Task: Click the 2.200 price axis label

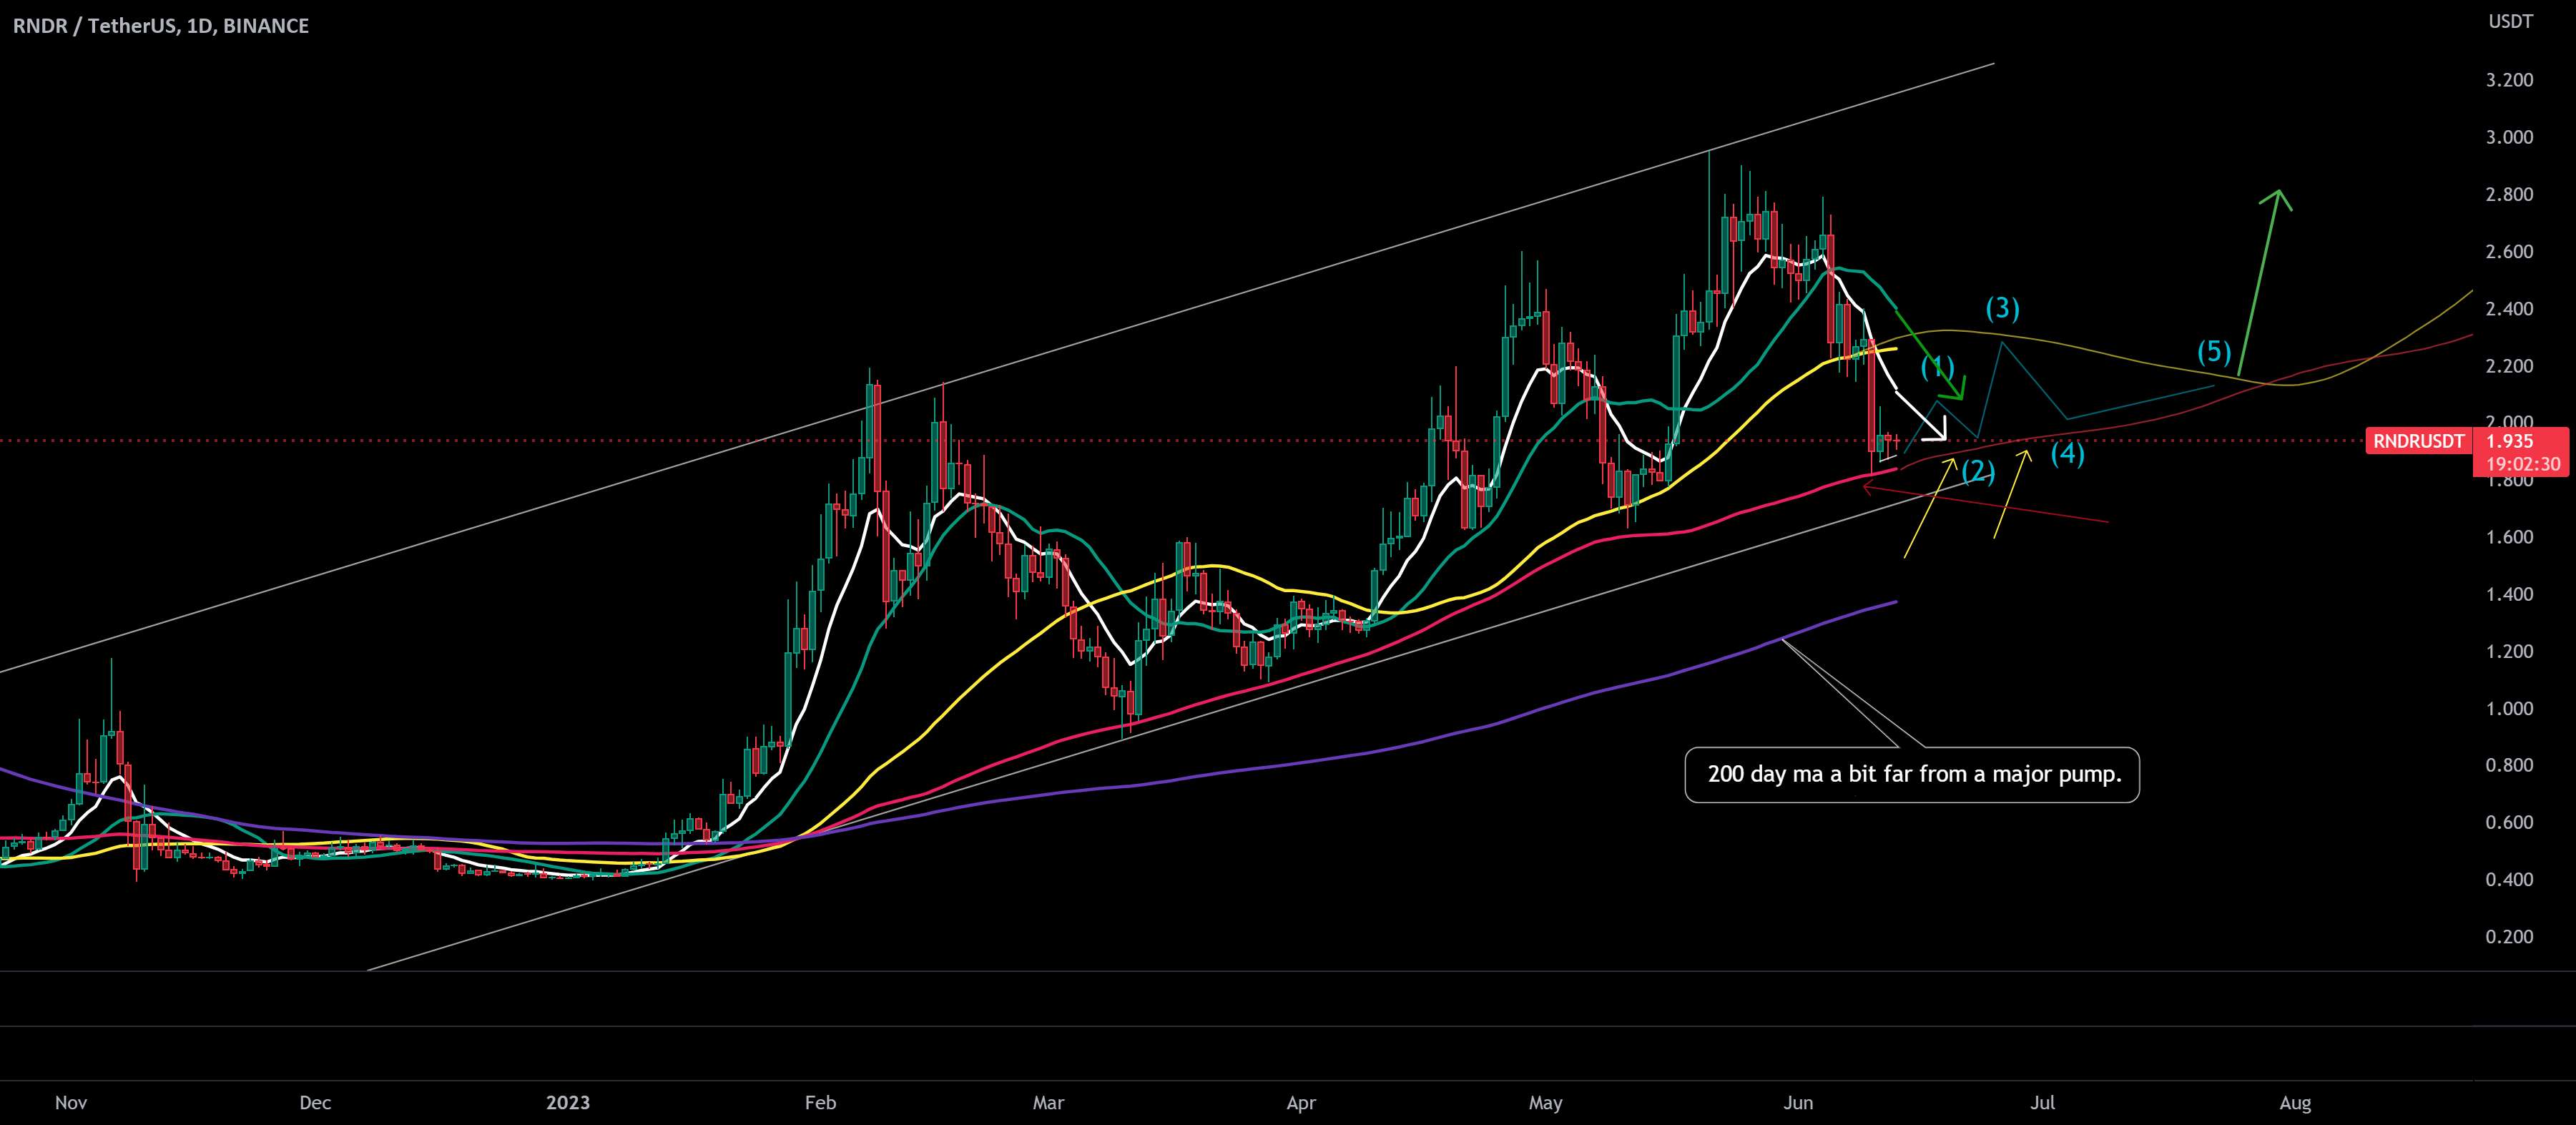Action: (2510, 366)
